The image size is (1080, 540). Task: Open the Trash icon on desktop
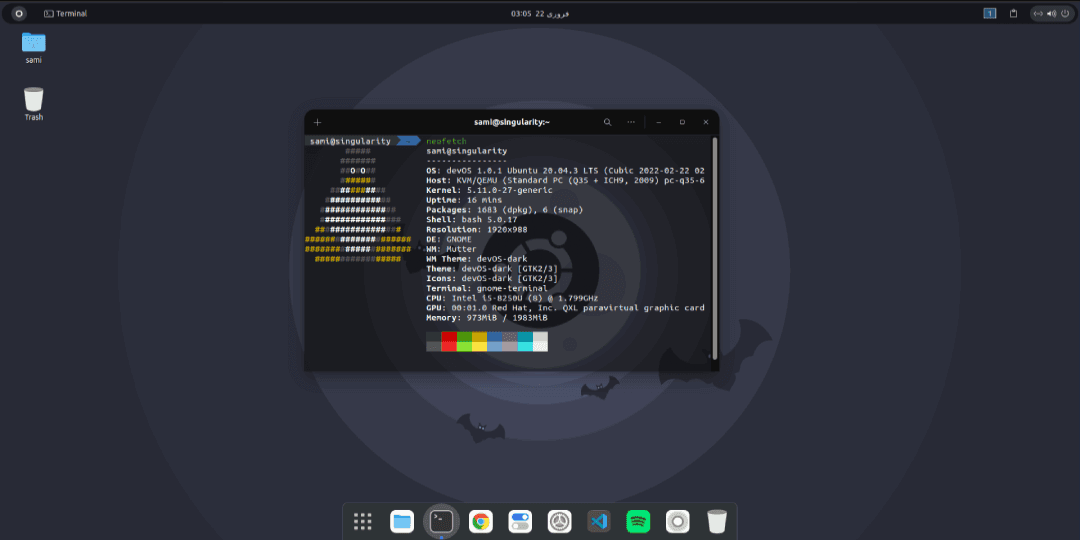34,99
